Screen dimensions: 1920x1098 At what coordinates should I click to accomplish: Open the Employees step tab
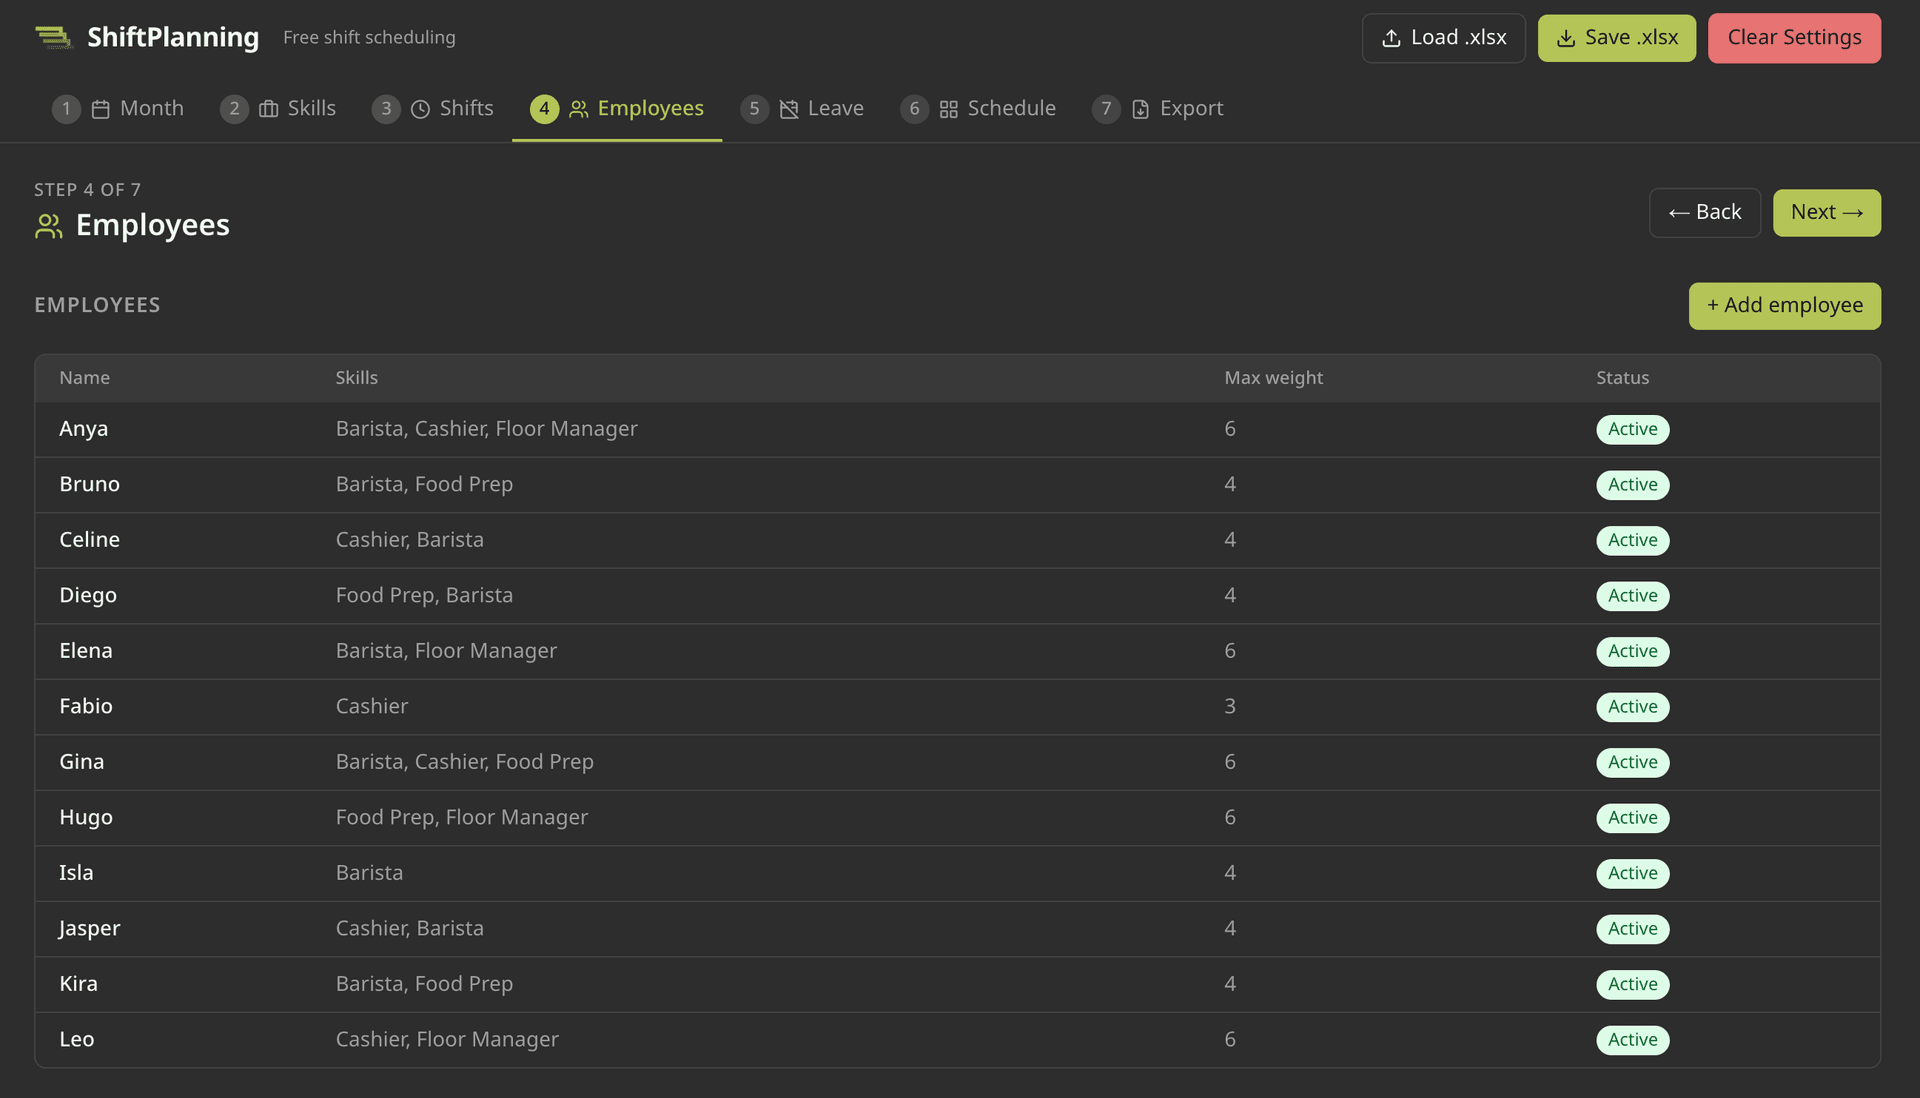click(617, 109)
